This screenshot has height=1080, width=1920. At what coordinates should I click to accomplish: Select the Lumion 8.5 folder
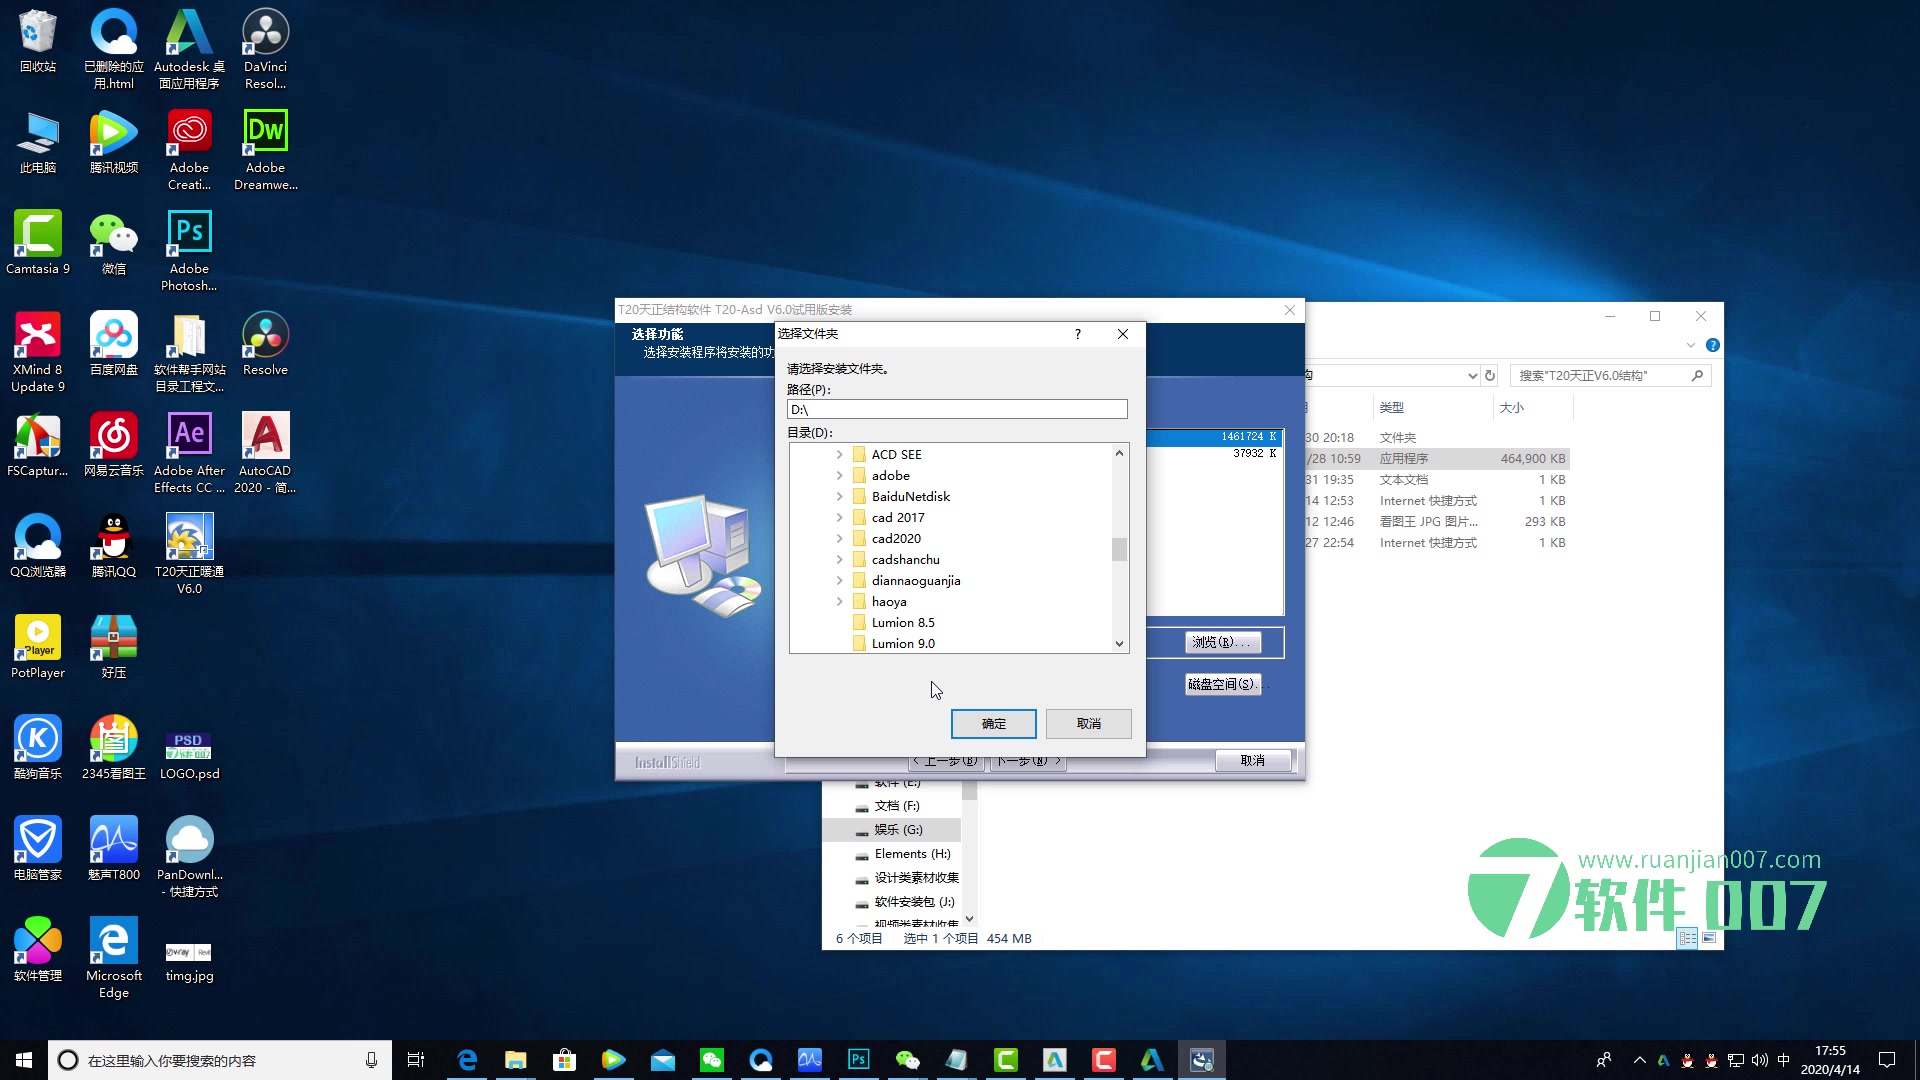click(x=893, y=622)
